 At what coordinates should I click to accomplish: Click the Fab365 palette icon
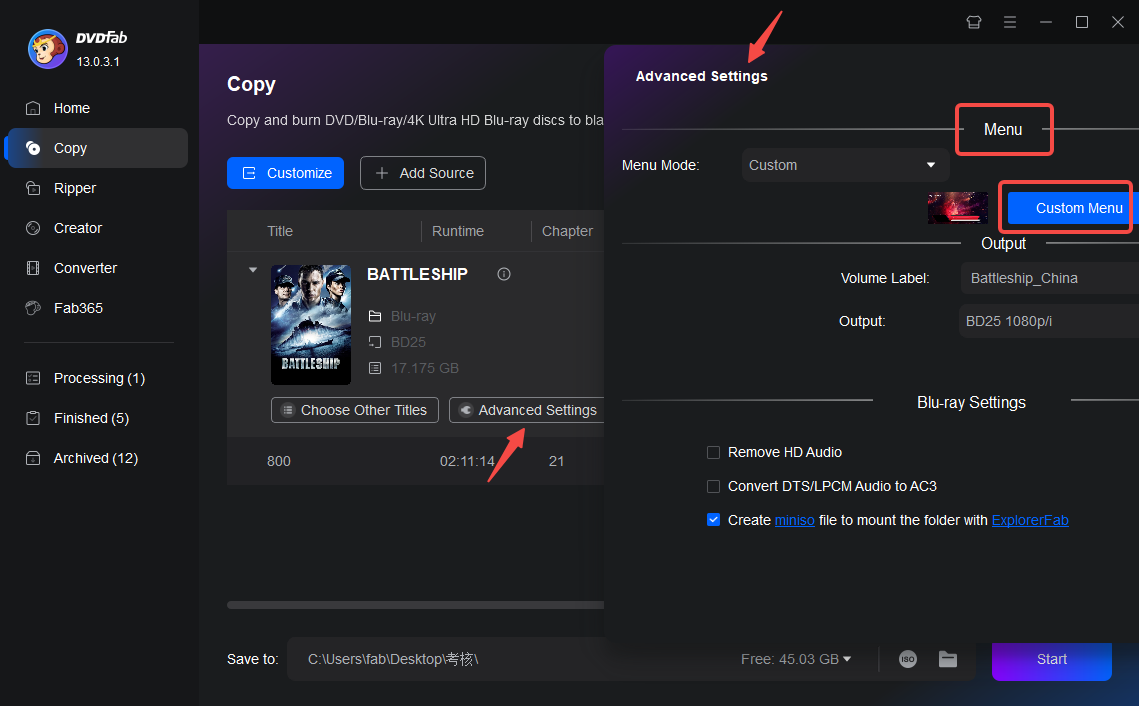point(33,308)
